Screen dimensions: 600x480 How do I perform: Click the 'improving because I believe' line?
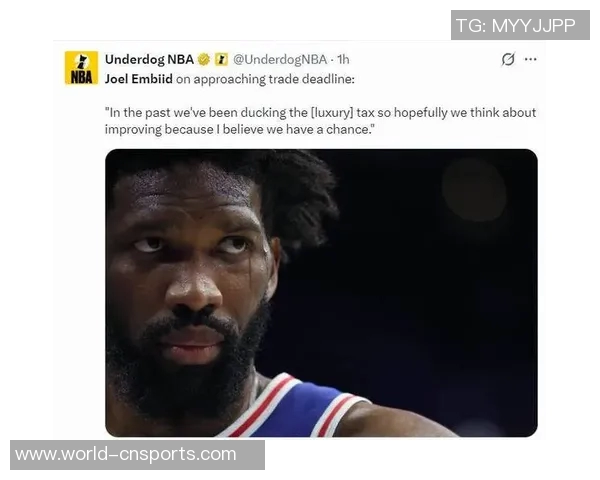(239, 129)
